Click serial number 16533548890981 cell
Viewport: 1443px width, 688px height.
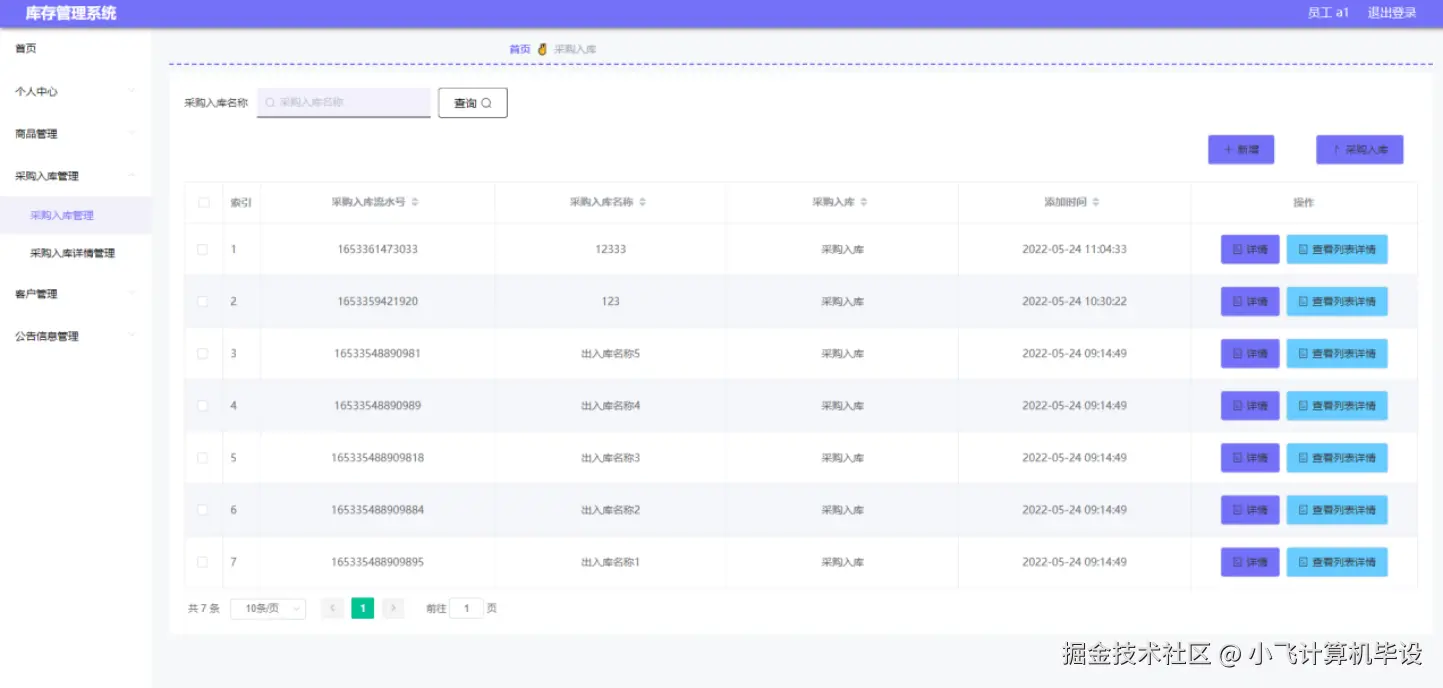click(378, 353)
